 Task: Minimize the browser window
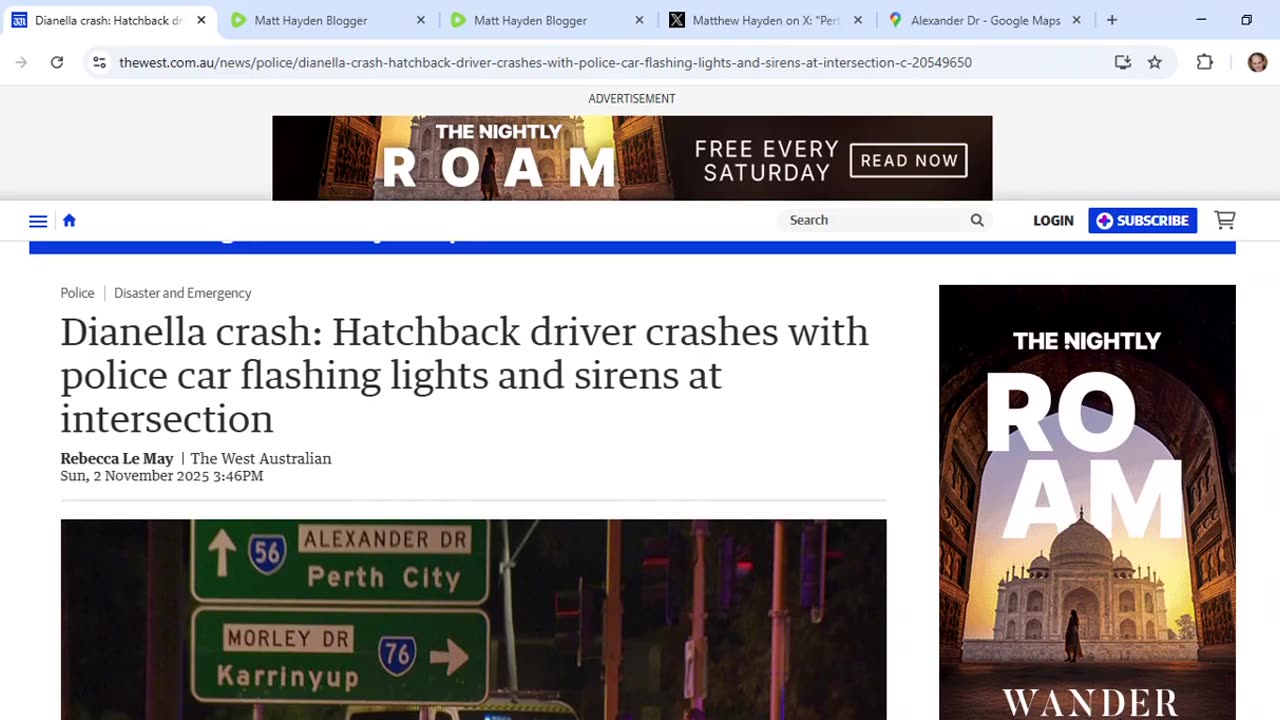(1201, 20)
